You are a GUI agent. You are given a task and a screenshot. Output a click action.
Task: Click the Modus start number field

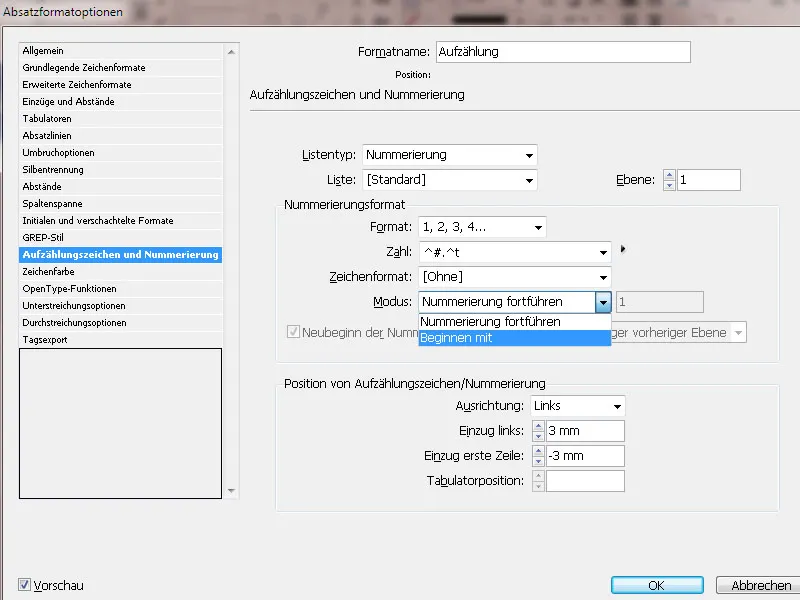pyautogui.click(x=660, y=302)
